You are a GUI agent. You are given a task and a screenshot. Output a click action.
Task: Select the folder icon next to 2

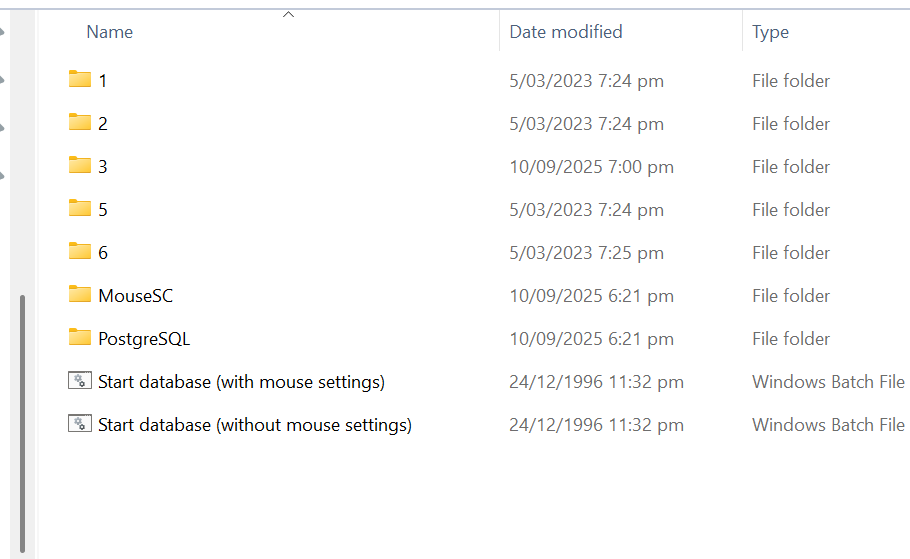coord(80,123)
